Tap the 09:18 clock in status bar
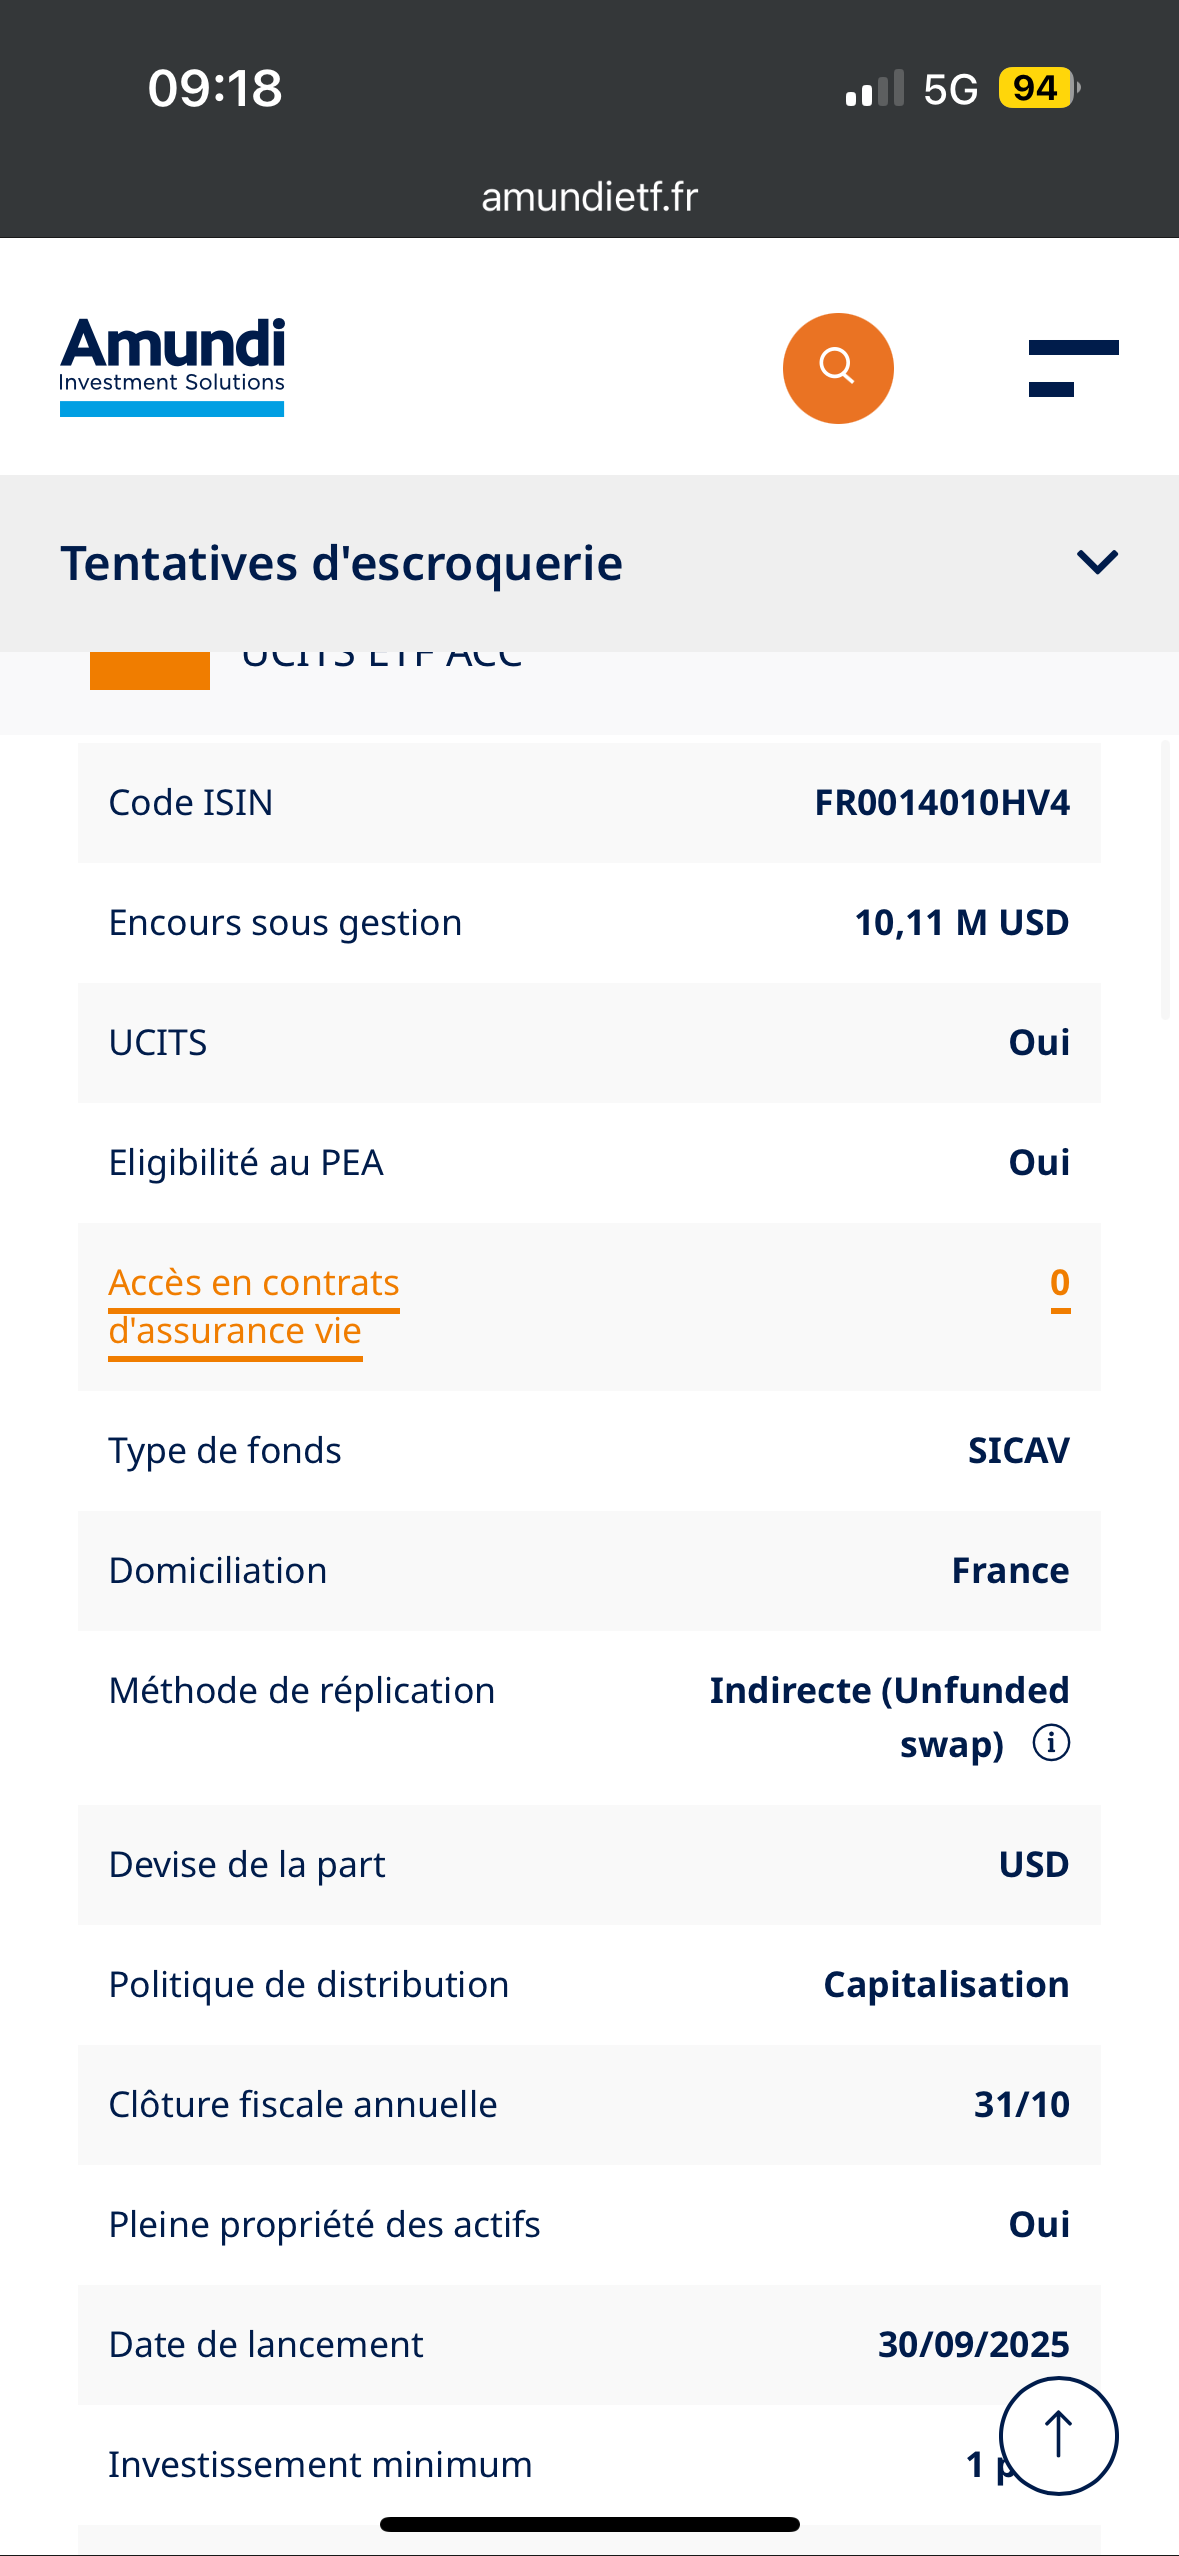Viewport: 1179px width, 2556px height. click(215, 88)
